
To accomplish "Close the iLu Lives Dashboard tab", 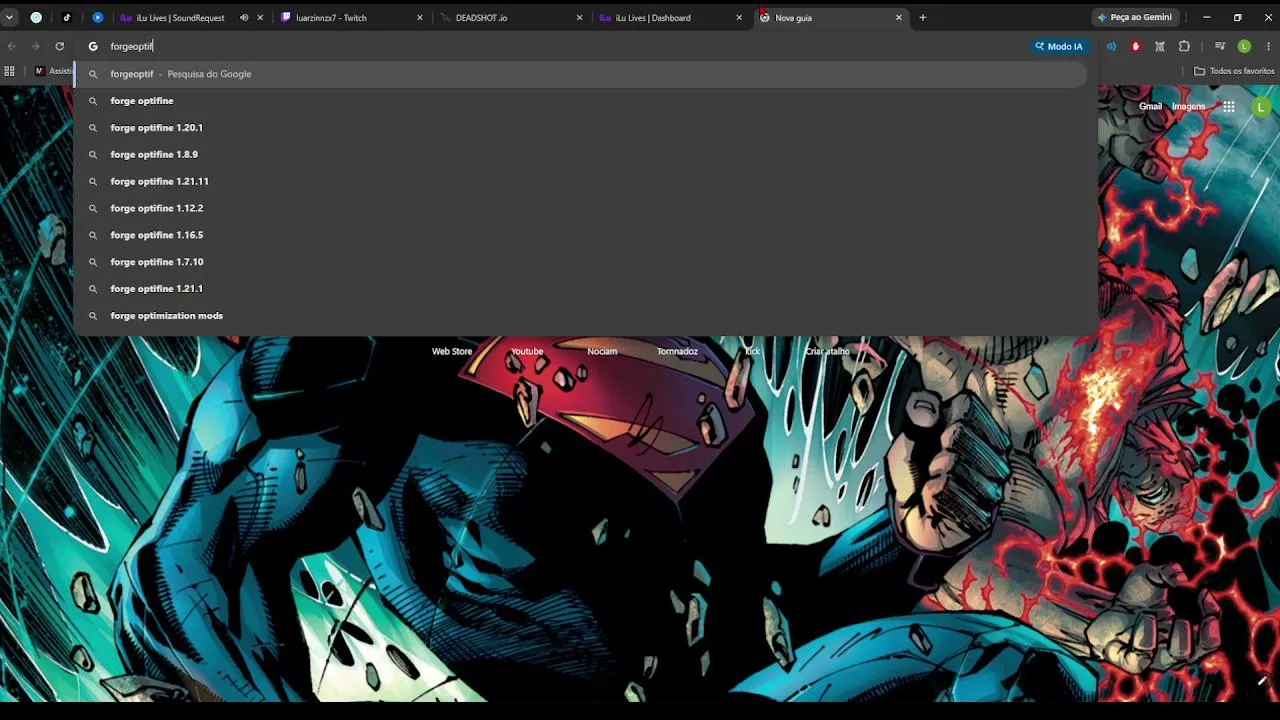I will (x=739, y=17).
